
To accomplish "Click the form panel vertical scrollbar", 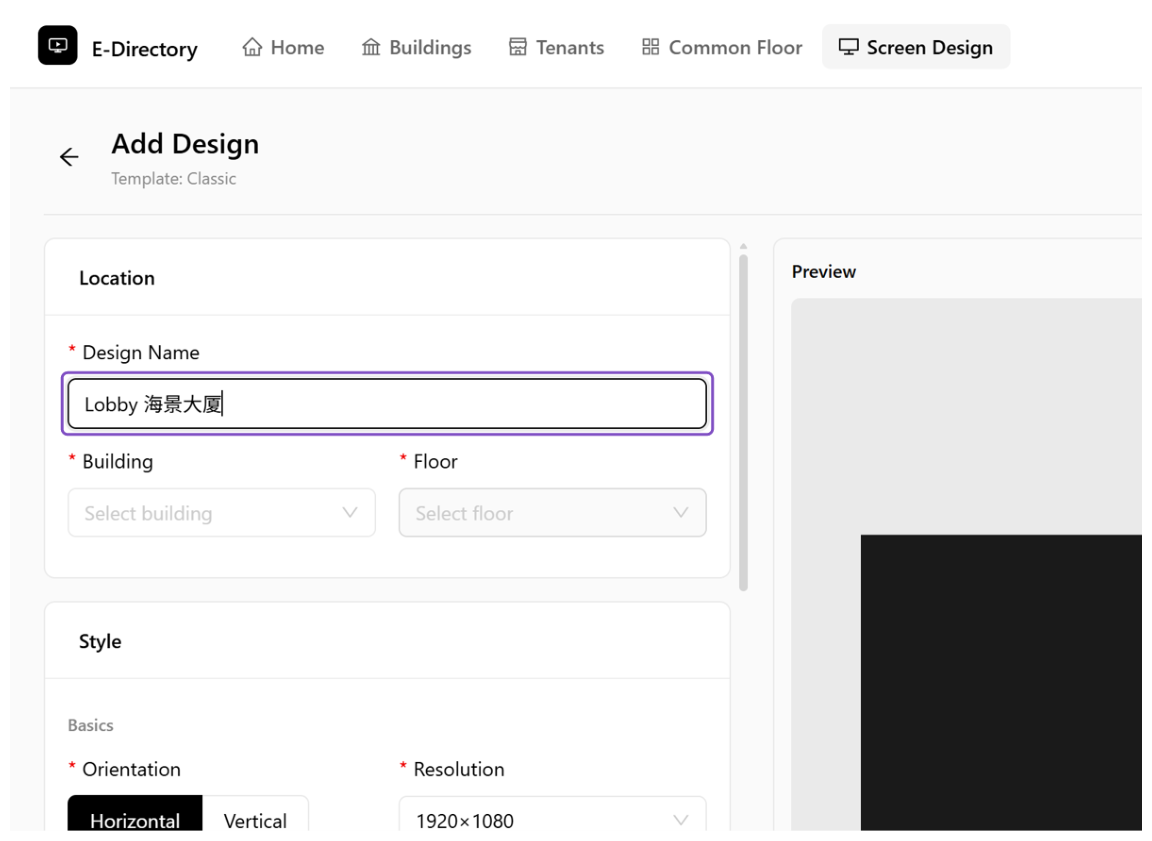I will pyautogui.click(x=744, y=422).
